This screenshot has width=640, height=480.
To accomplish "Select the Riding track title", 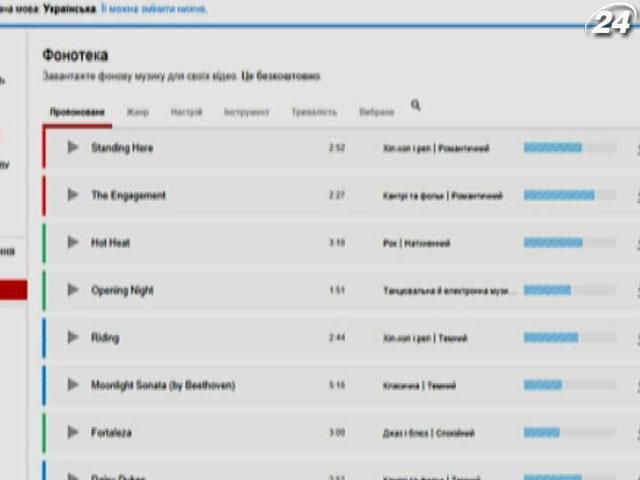I will pyautogui.click(x=105, y=338).
